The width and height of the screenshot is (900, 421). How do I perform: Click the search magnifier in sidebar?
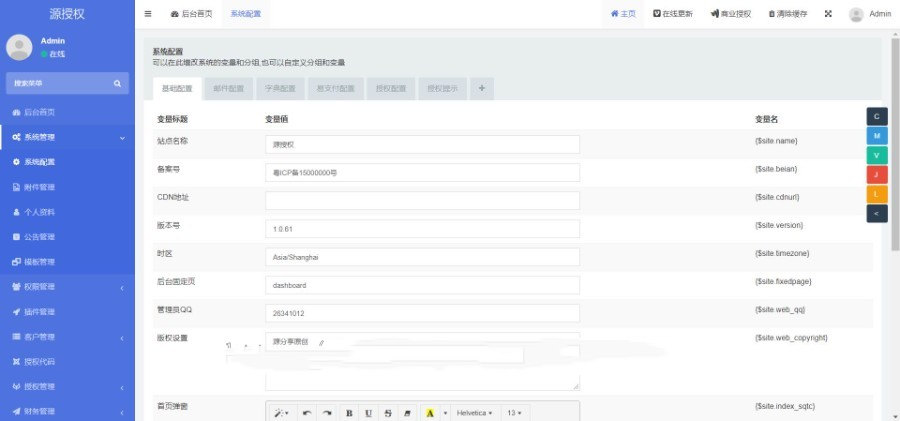point(117,84)
